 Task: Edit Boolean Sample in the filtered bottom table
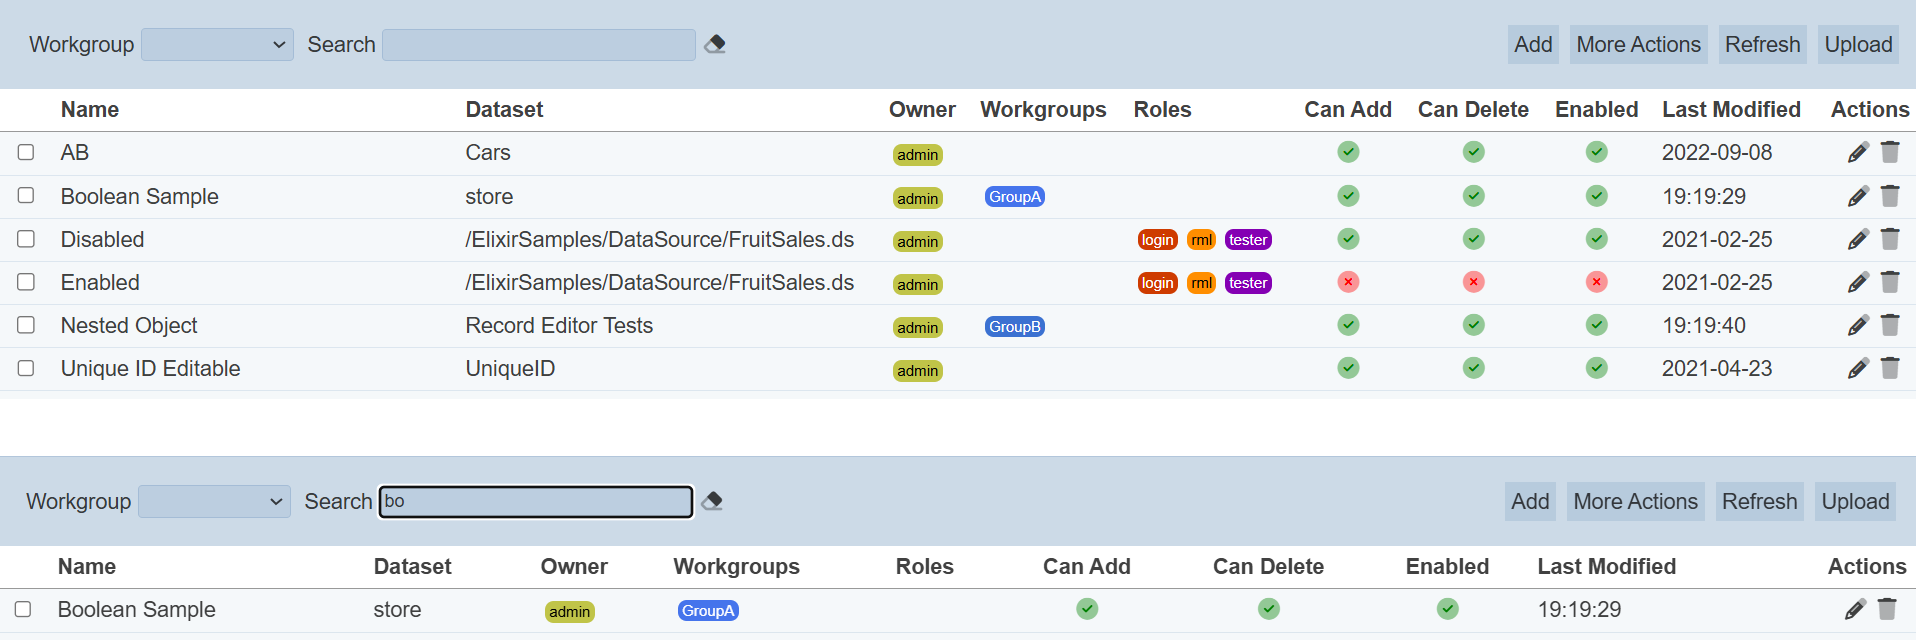[1854, 610]
